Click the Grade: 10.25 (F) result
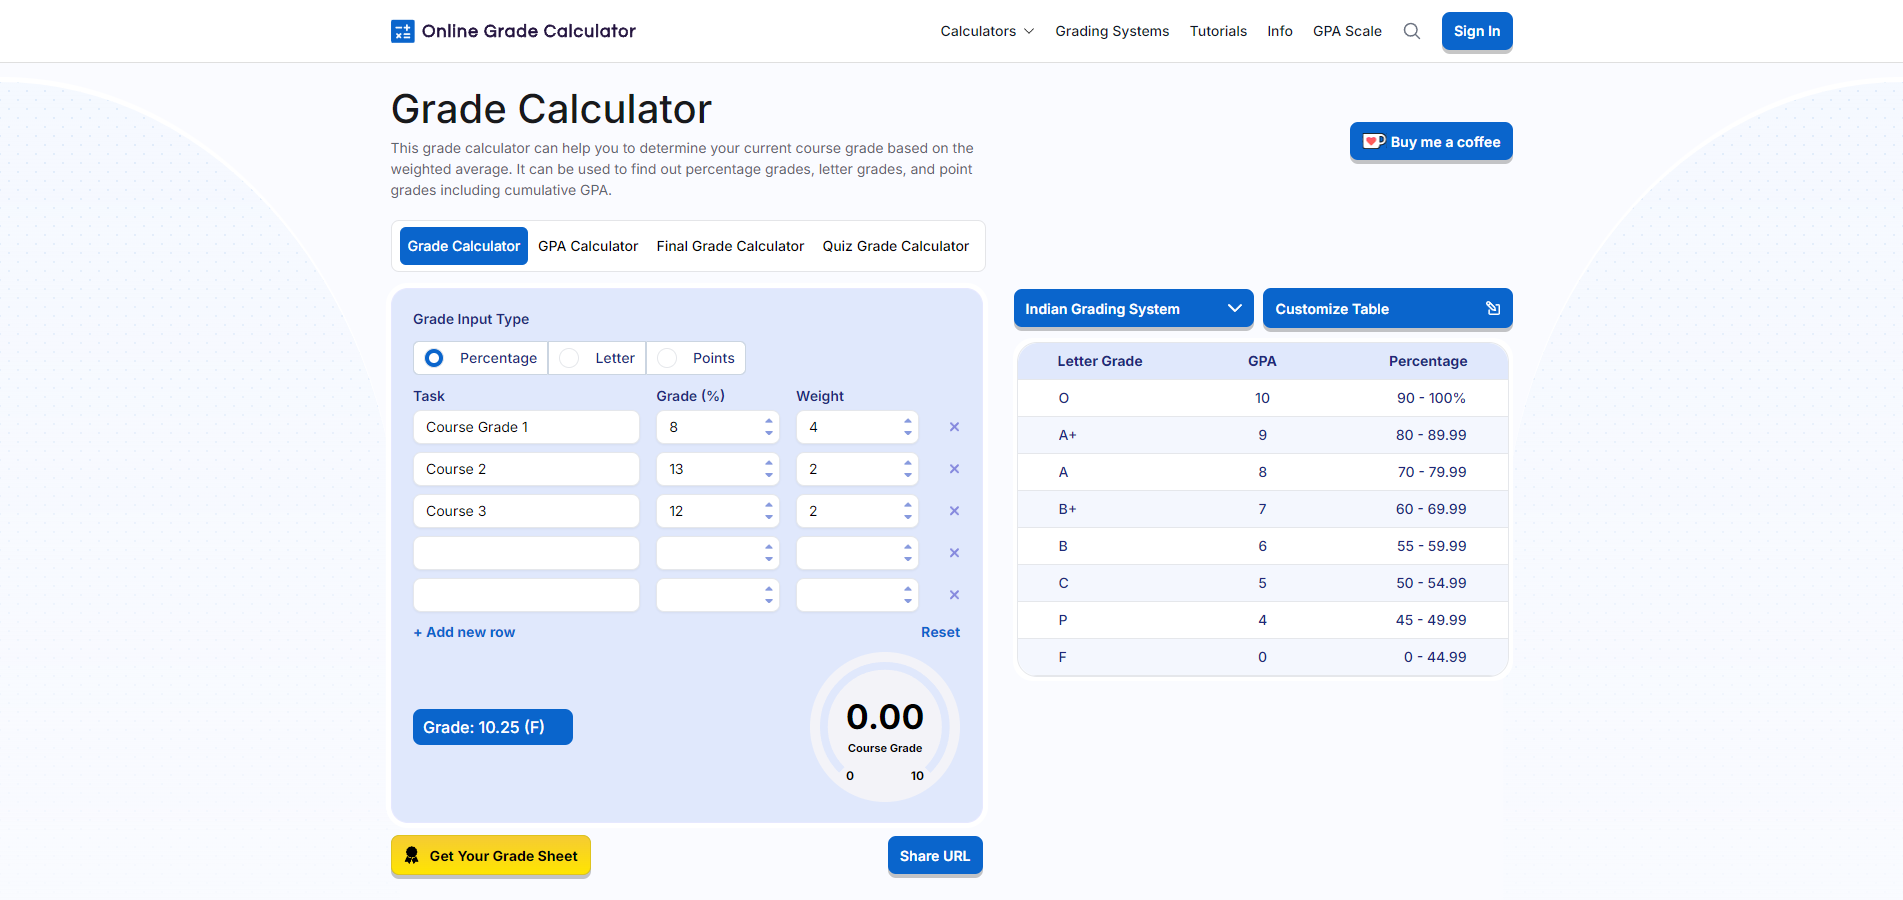This screenshot has width=1903, height=900. click(493, 727)
